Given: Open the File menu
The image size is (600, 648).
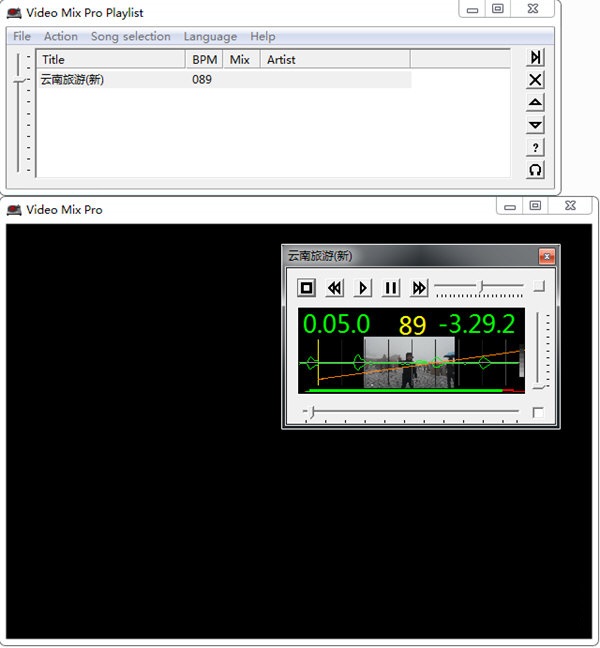Looking at the screenshot, I should (22, 36).
